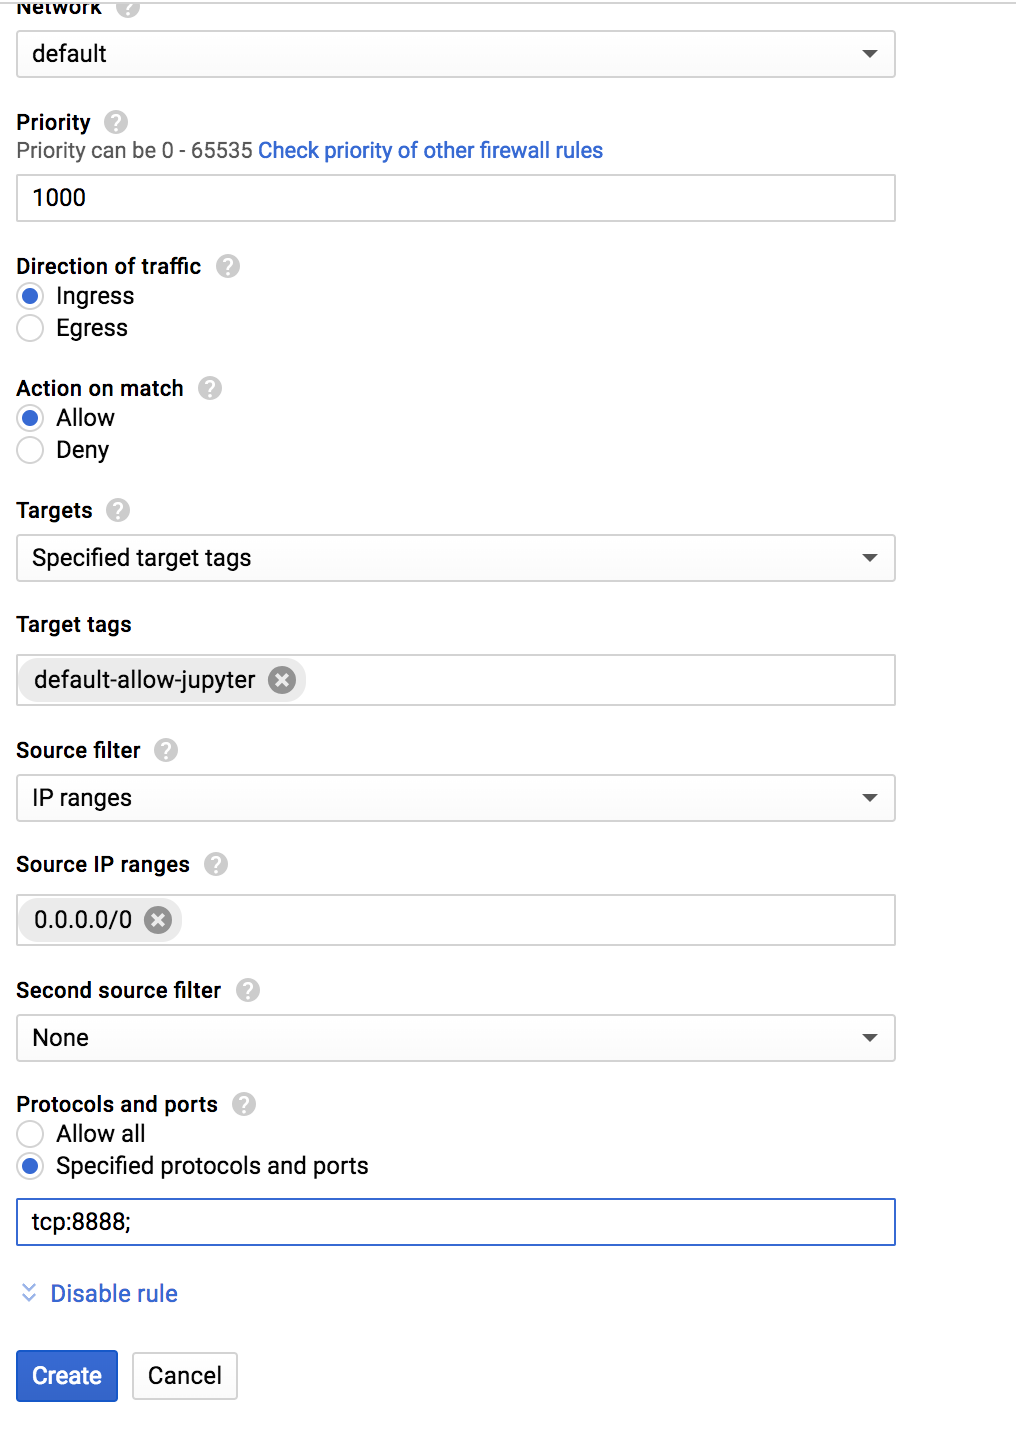Click help icon beside Second source filter
The height and width of the screenshot is (1432, 1016).
pyautogui.click(x=248, y=990)
